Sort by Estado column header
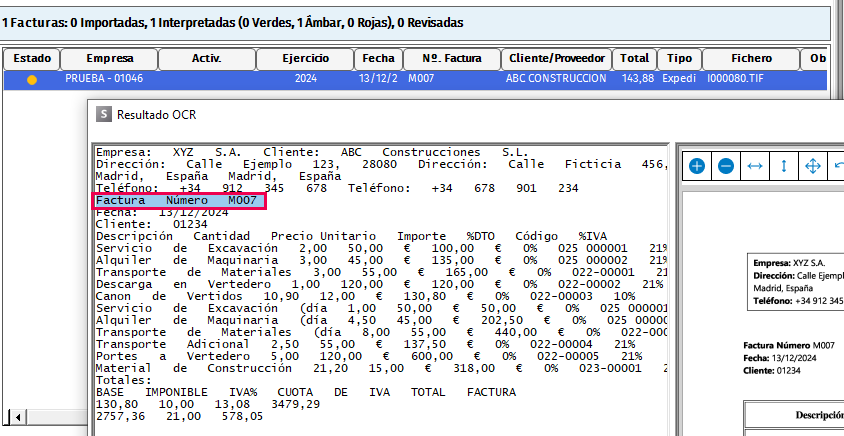The height and width of the screenshot is (436, 844). (x=32, y=59)
